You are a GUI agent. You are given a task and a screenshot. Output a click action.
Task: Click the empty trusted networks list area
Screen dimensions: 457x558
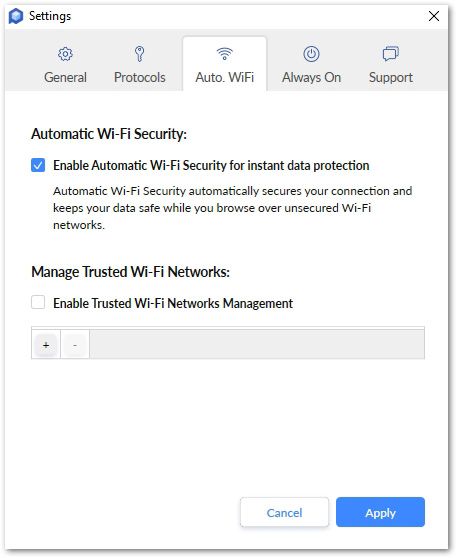[x=257, y=344]
